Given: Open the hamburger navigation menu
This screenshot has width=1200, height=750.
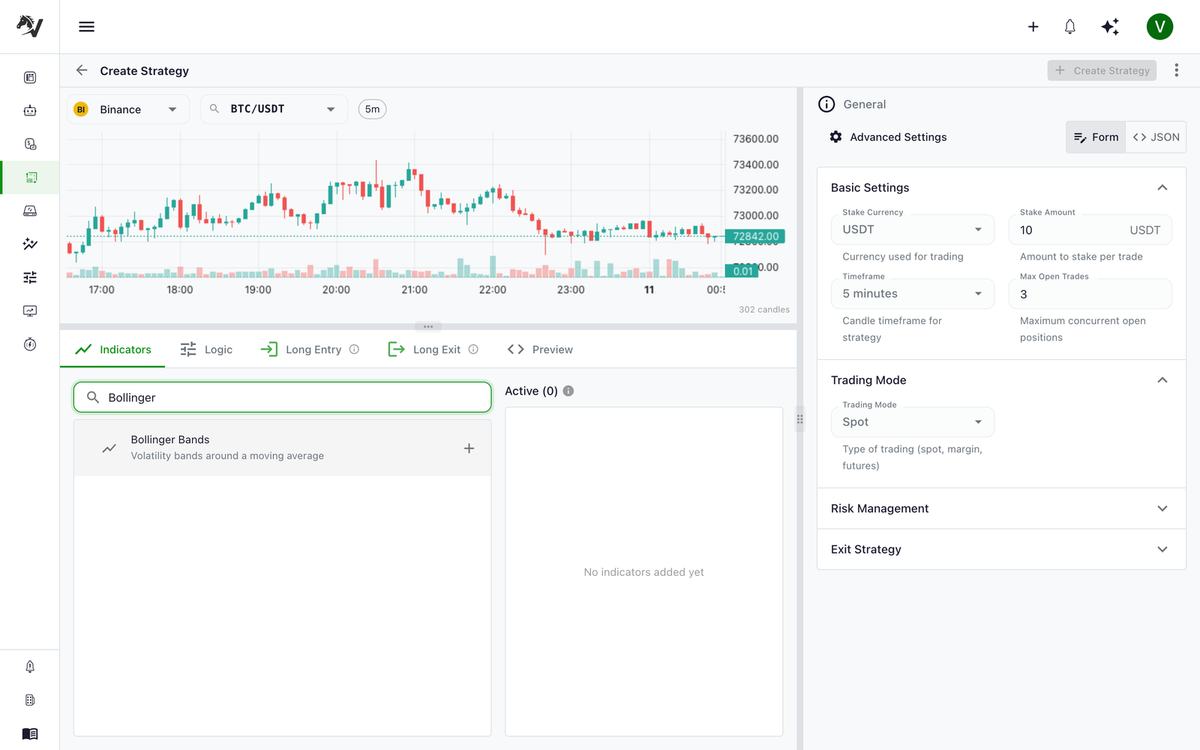Looking at the screenshot, I should [x=87, y=27].
